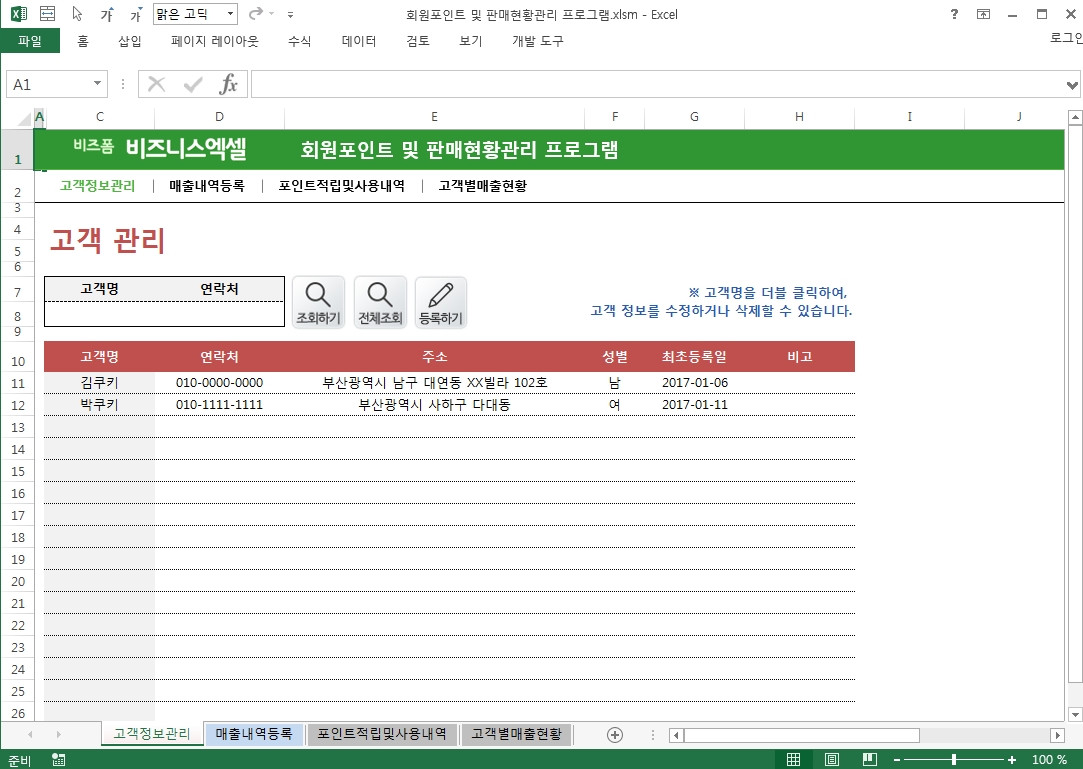
Task: Switch to 매출내역등록 sheet tab
Action: pyautogui.click(x=253, y=734)
